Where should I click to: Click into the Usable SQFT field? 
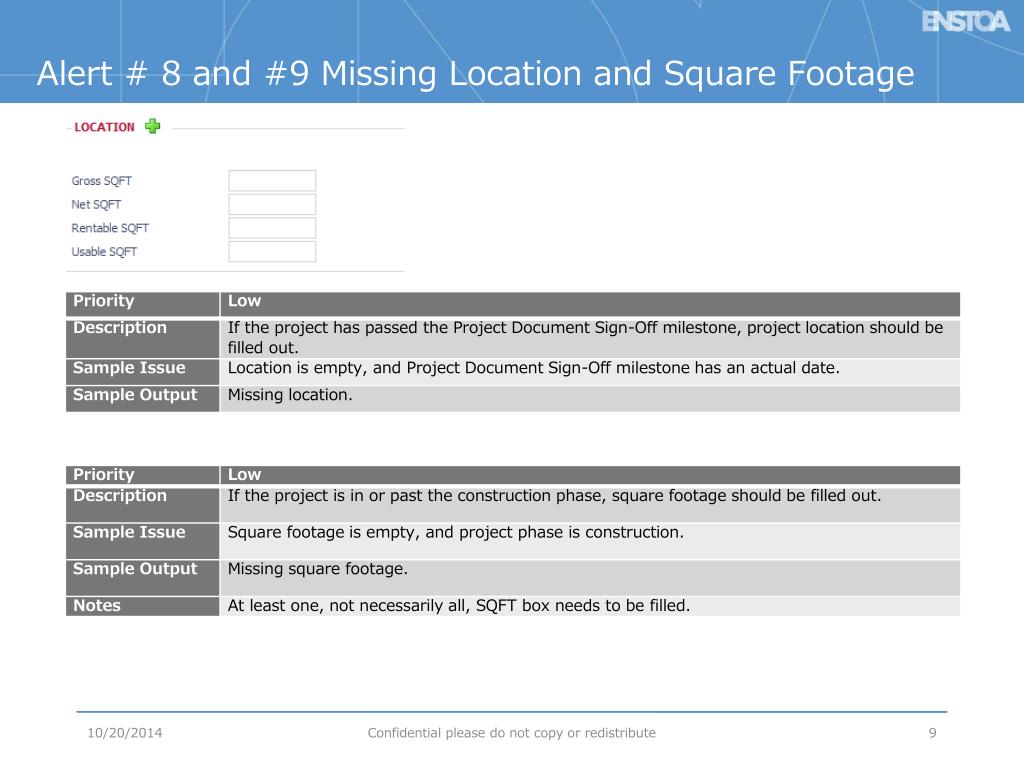272,251
